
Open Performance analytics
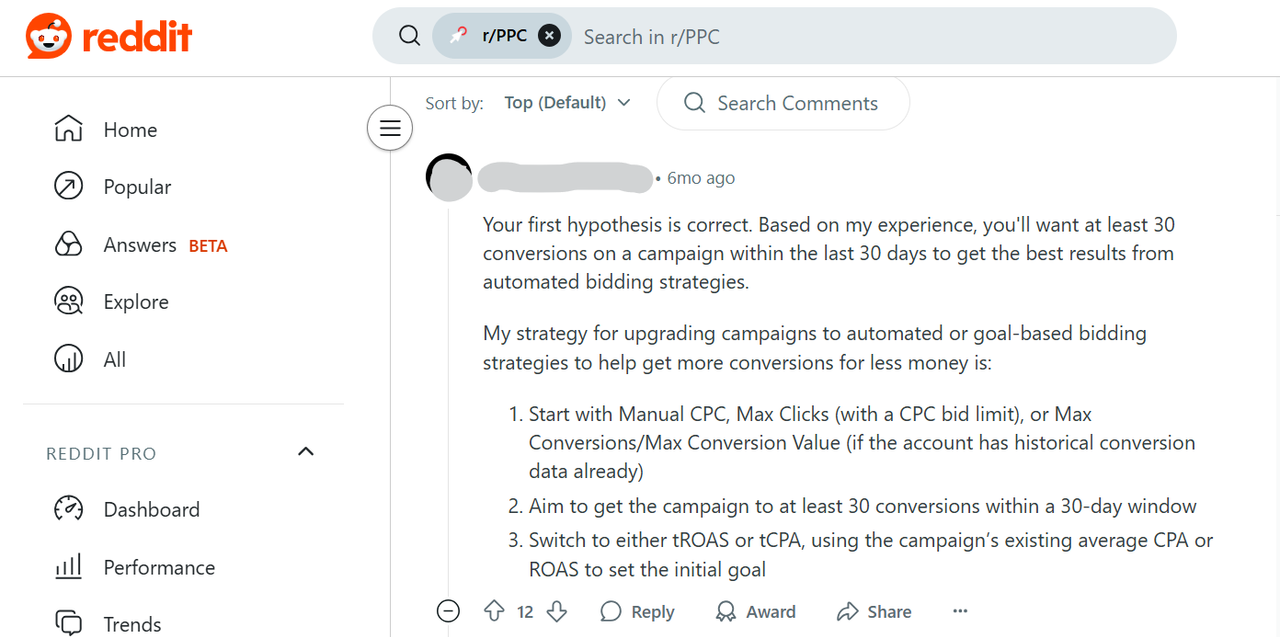pyautogui.click(x=159, y=568)
